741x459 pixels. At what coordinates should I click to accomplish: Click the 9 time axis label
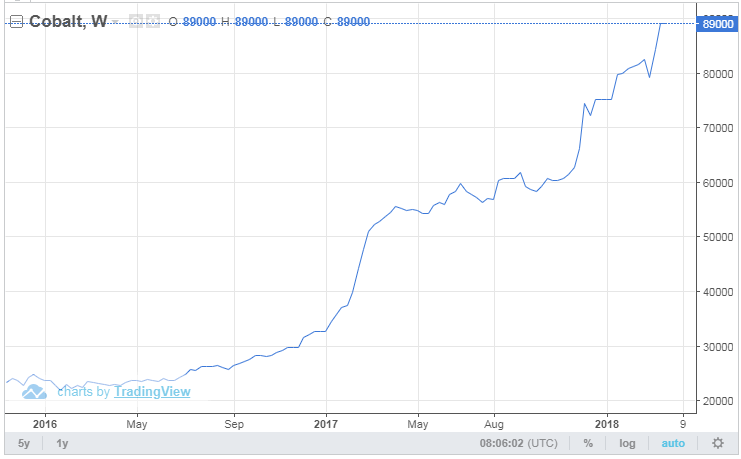tap(683, 424)
